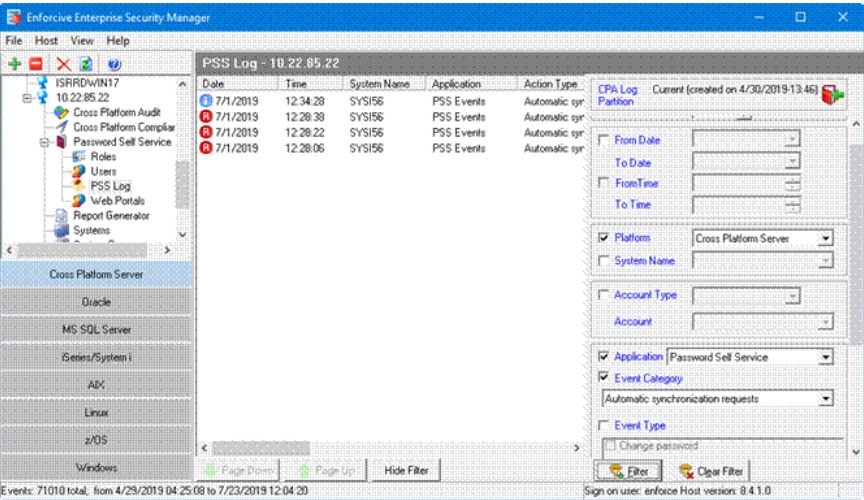Click the Enforcive app icon in the title bar
This screenshot has height=500, width=864.
[x=14, y=17]
